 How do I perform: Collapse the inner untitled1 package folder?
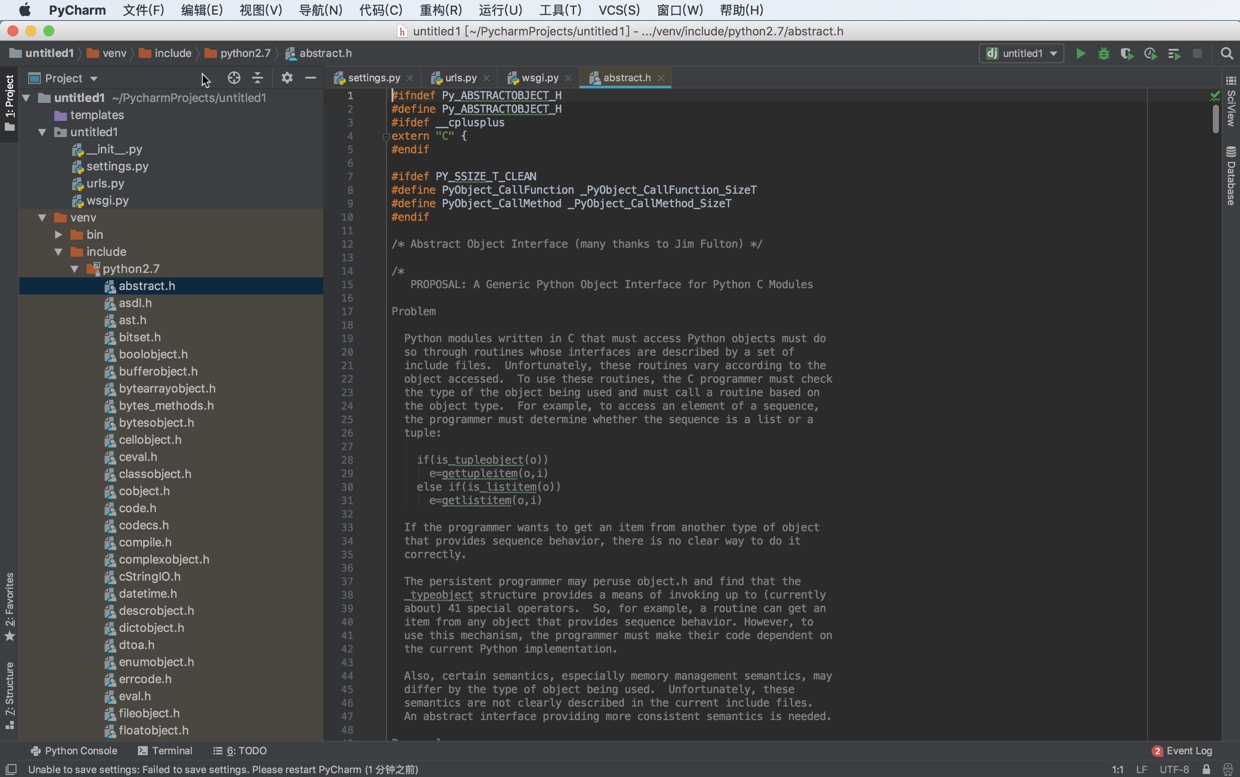[43, 132]
